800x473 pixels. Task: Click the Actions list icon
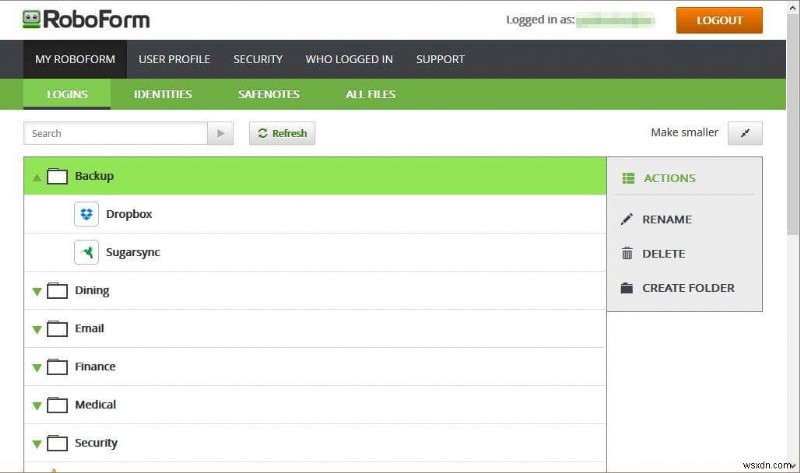coord(628,178)
